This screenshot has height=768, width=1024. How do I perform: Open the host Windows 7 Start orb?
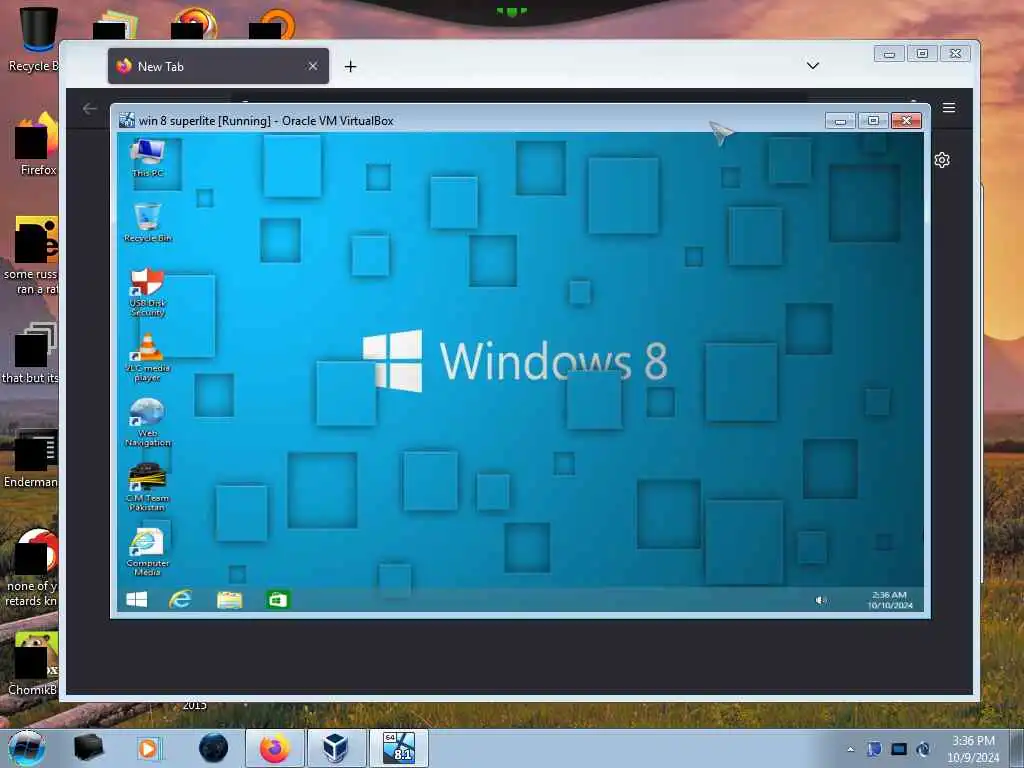27,748
